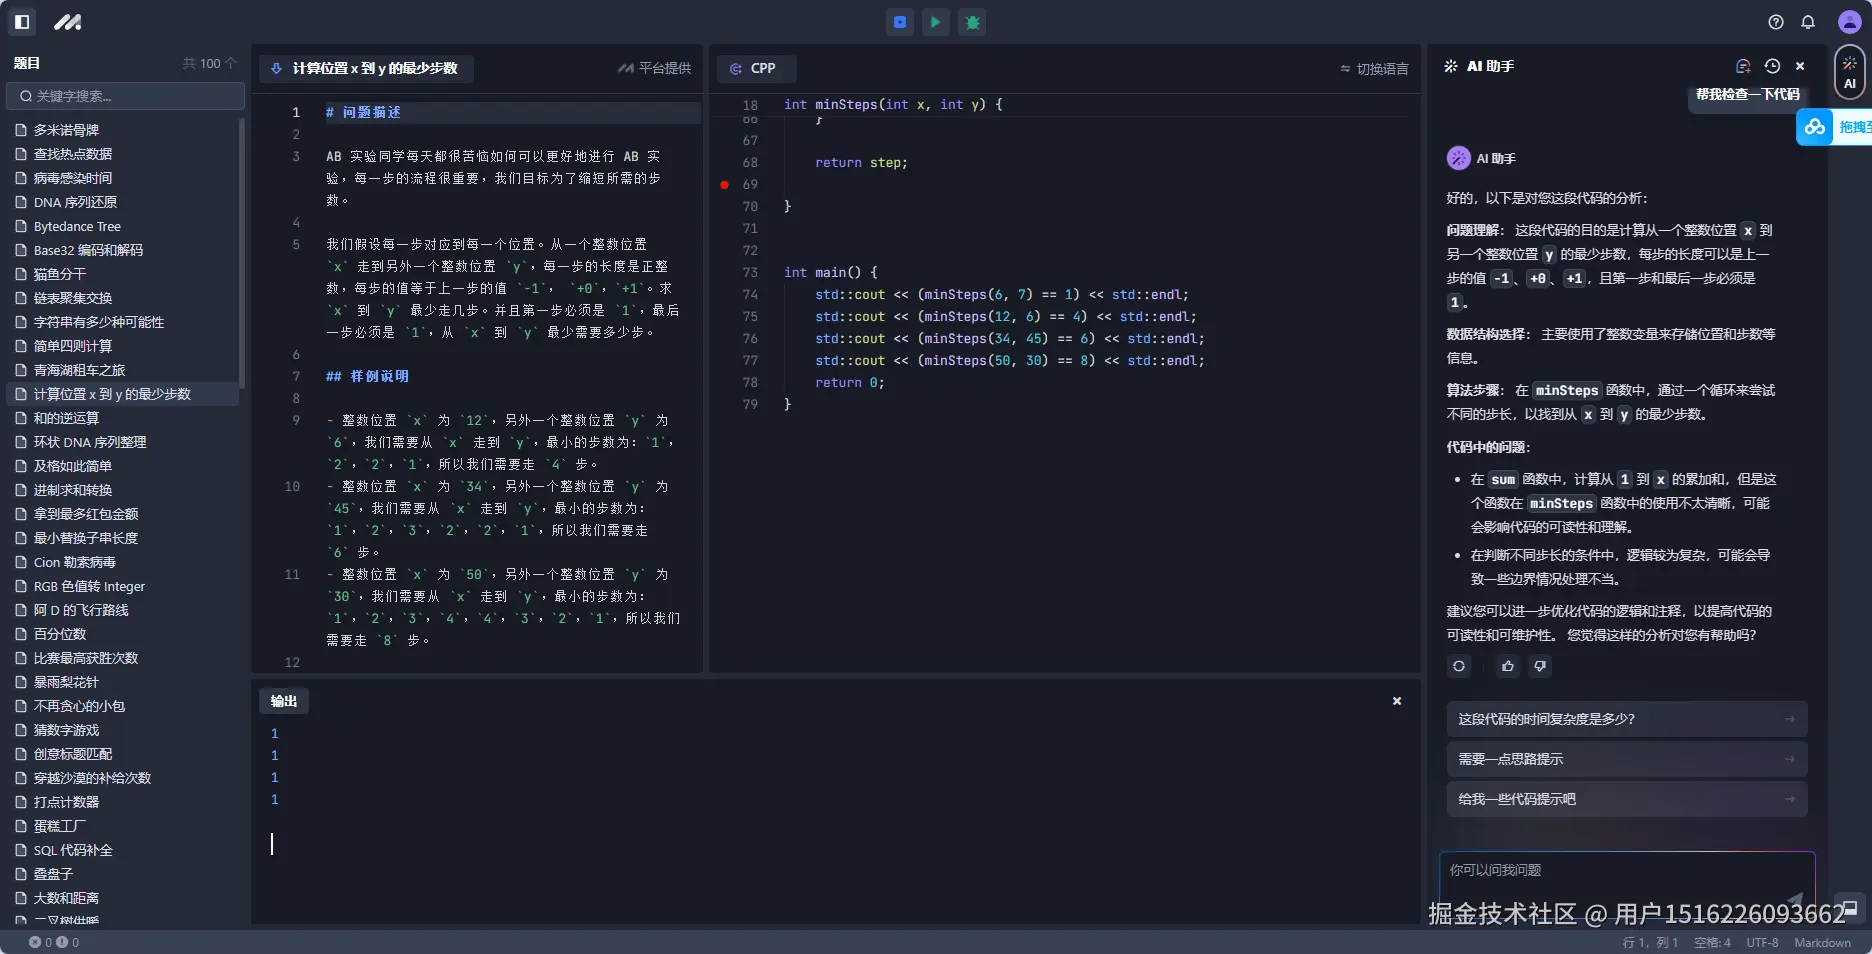Click the blue stop button in top toolbar
1872x954 pixels.
click(900, 22)
